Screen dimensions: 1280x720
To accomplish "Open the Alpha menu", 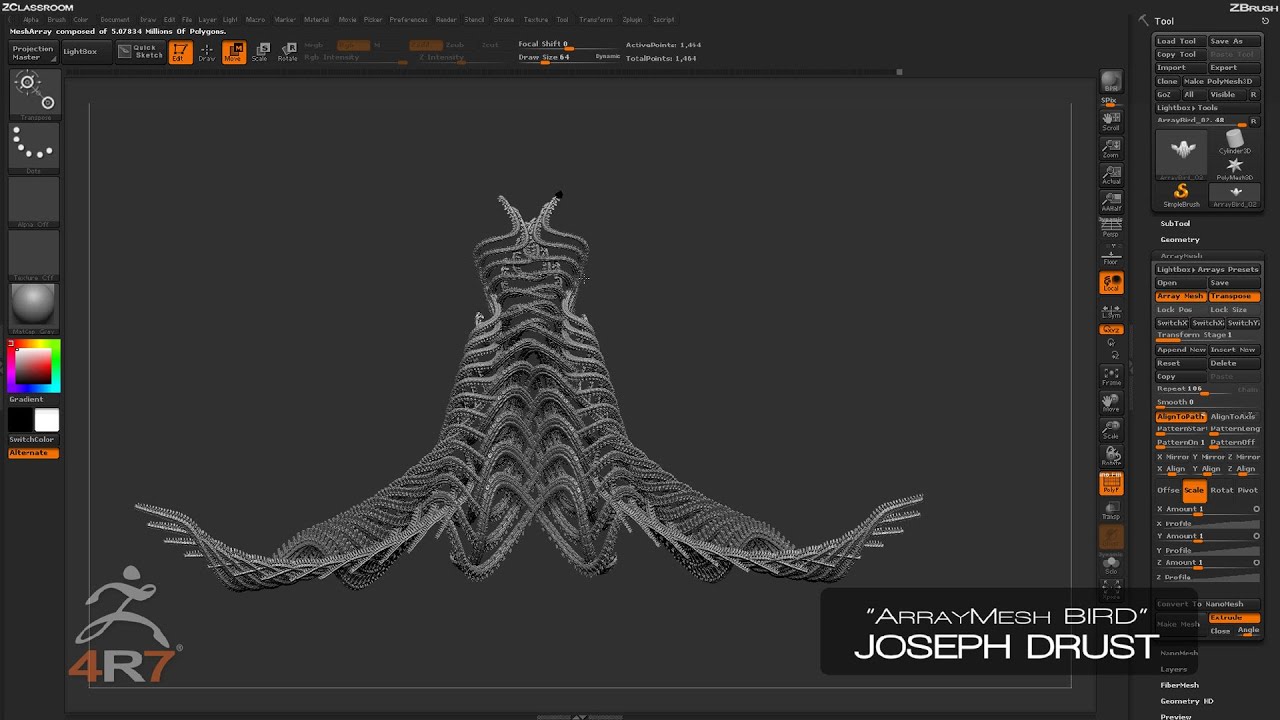I will [x=31, y=19].
